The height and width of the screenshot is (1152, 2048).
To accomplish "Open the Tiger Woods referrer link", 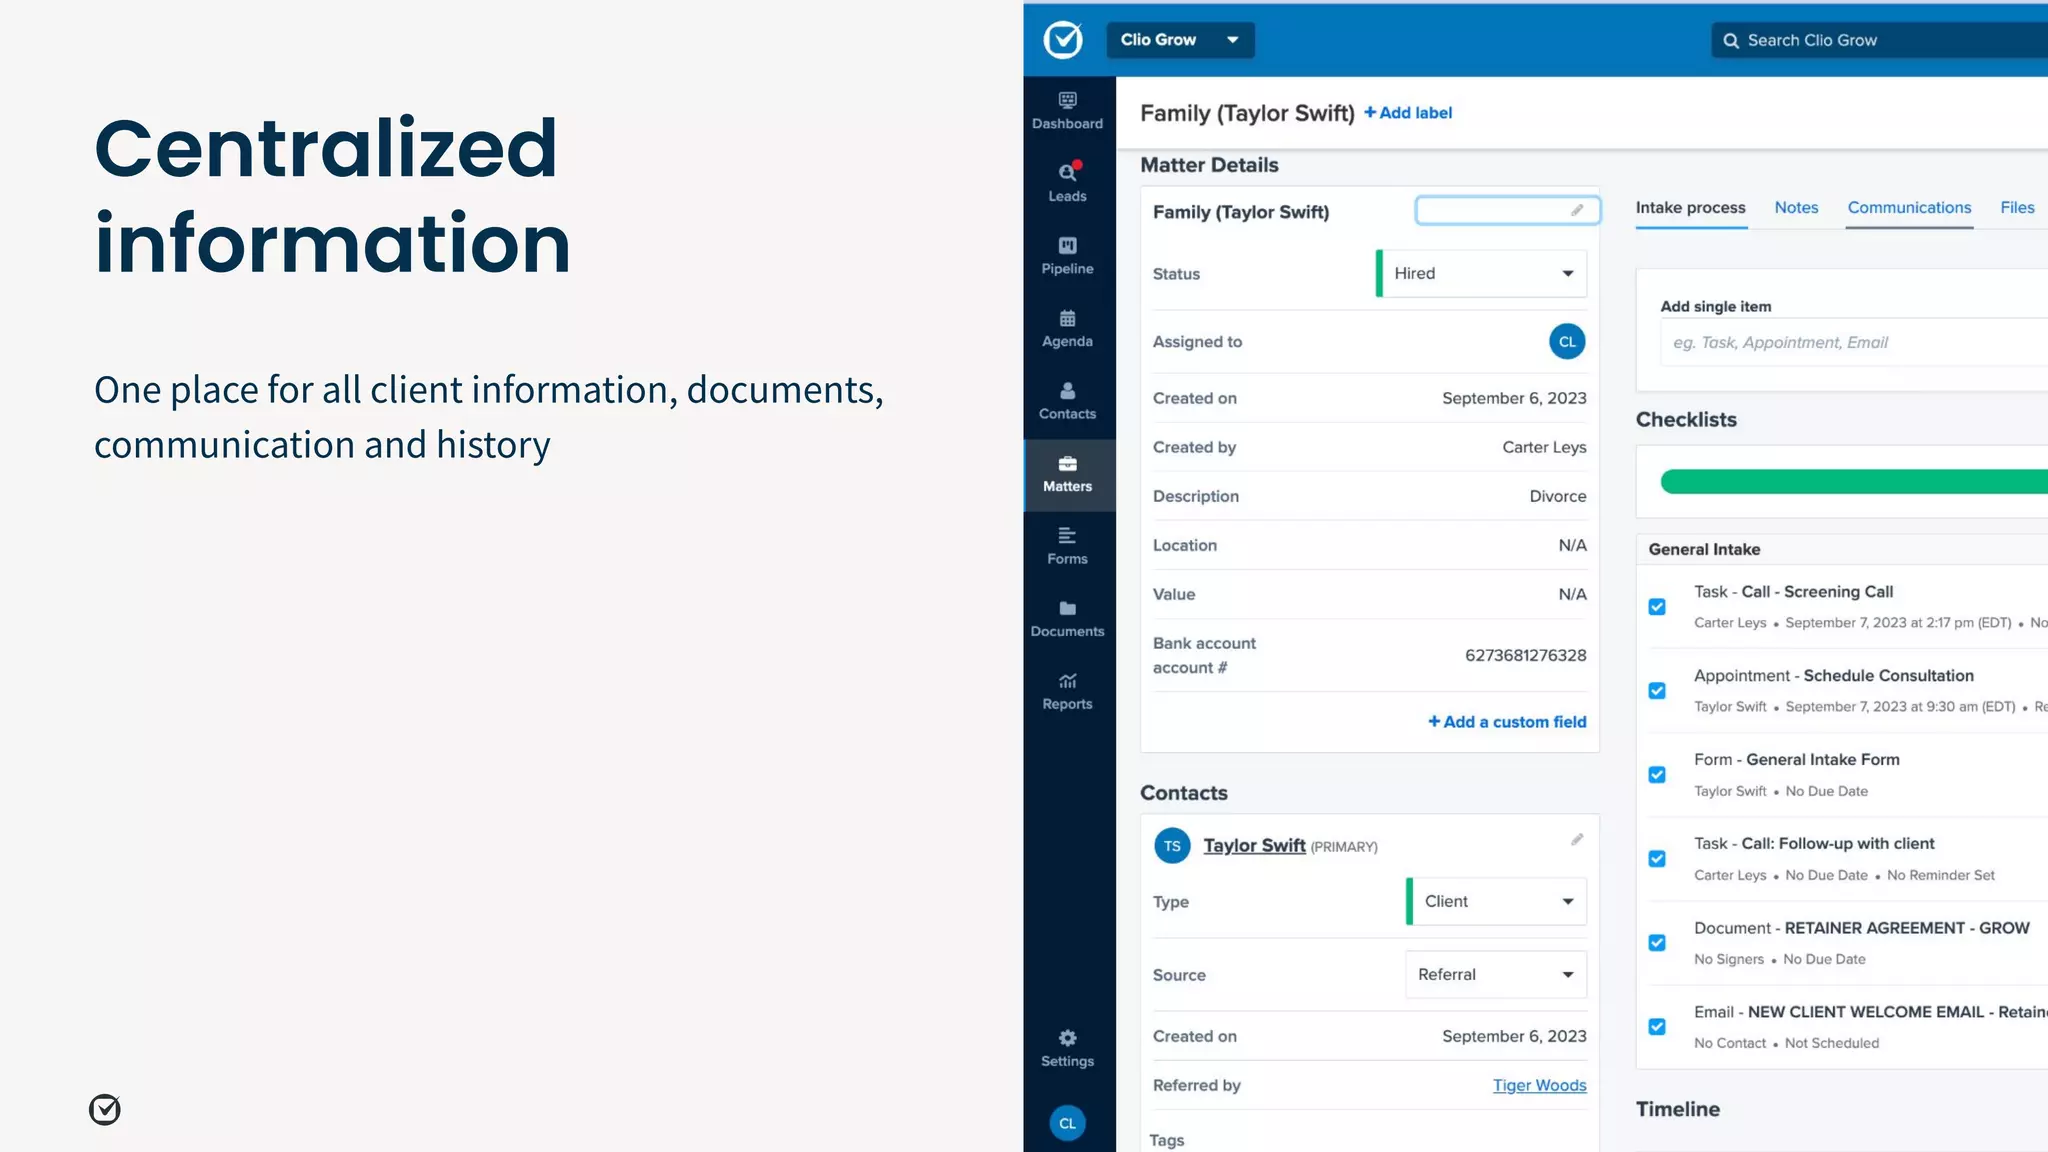I will coord(1539,1086).
